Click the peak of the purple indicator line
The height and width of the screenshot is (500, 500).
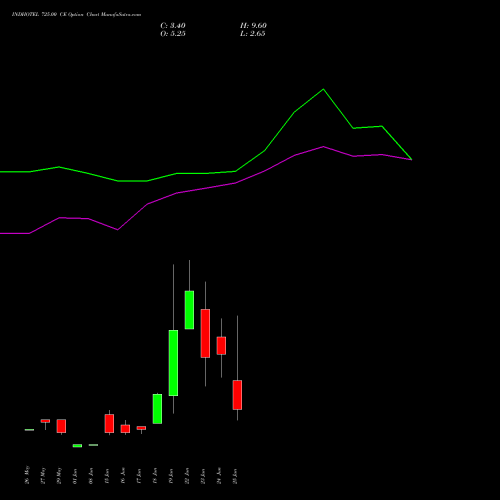pyautogui.click(x=323, y=147)
